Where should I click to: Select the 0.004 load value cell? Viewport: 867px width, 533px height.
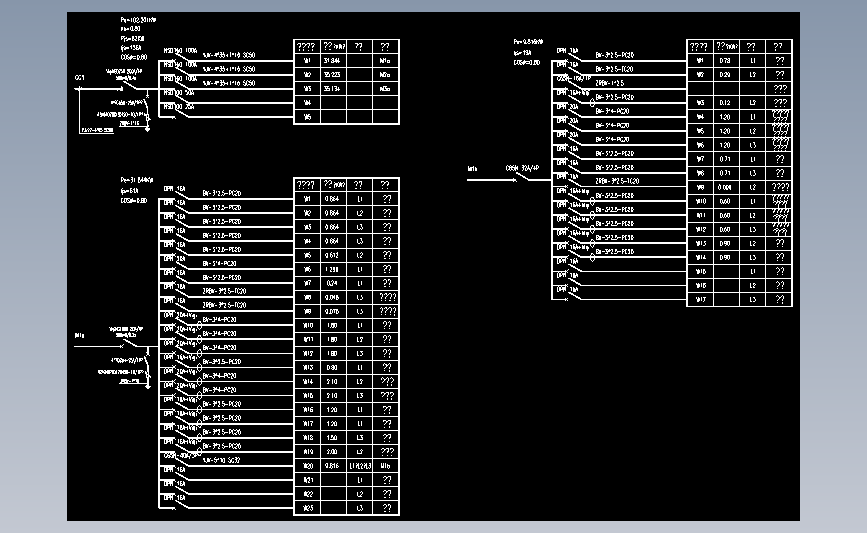tap(726, 187)
